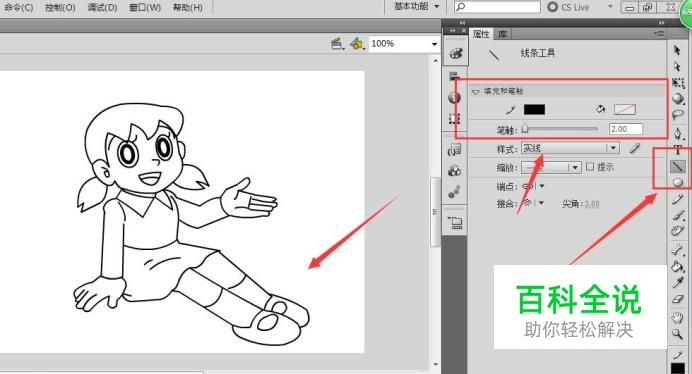Click the edit stroke style pencil button
Image resolution: width=692 pixels, height=374 pixels.
point(635,148)
